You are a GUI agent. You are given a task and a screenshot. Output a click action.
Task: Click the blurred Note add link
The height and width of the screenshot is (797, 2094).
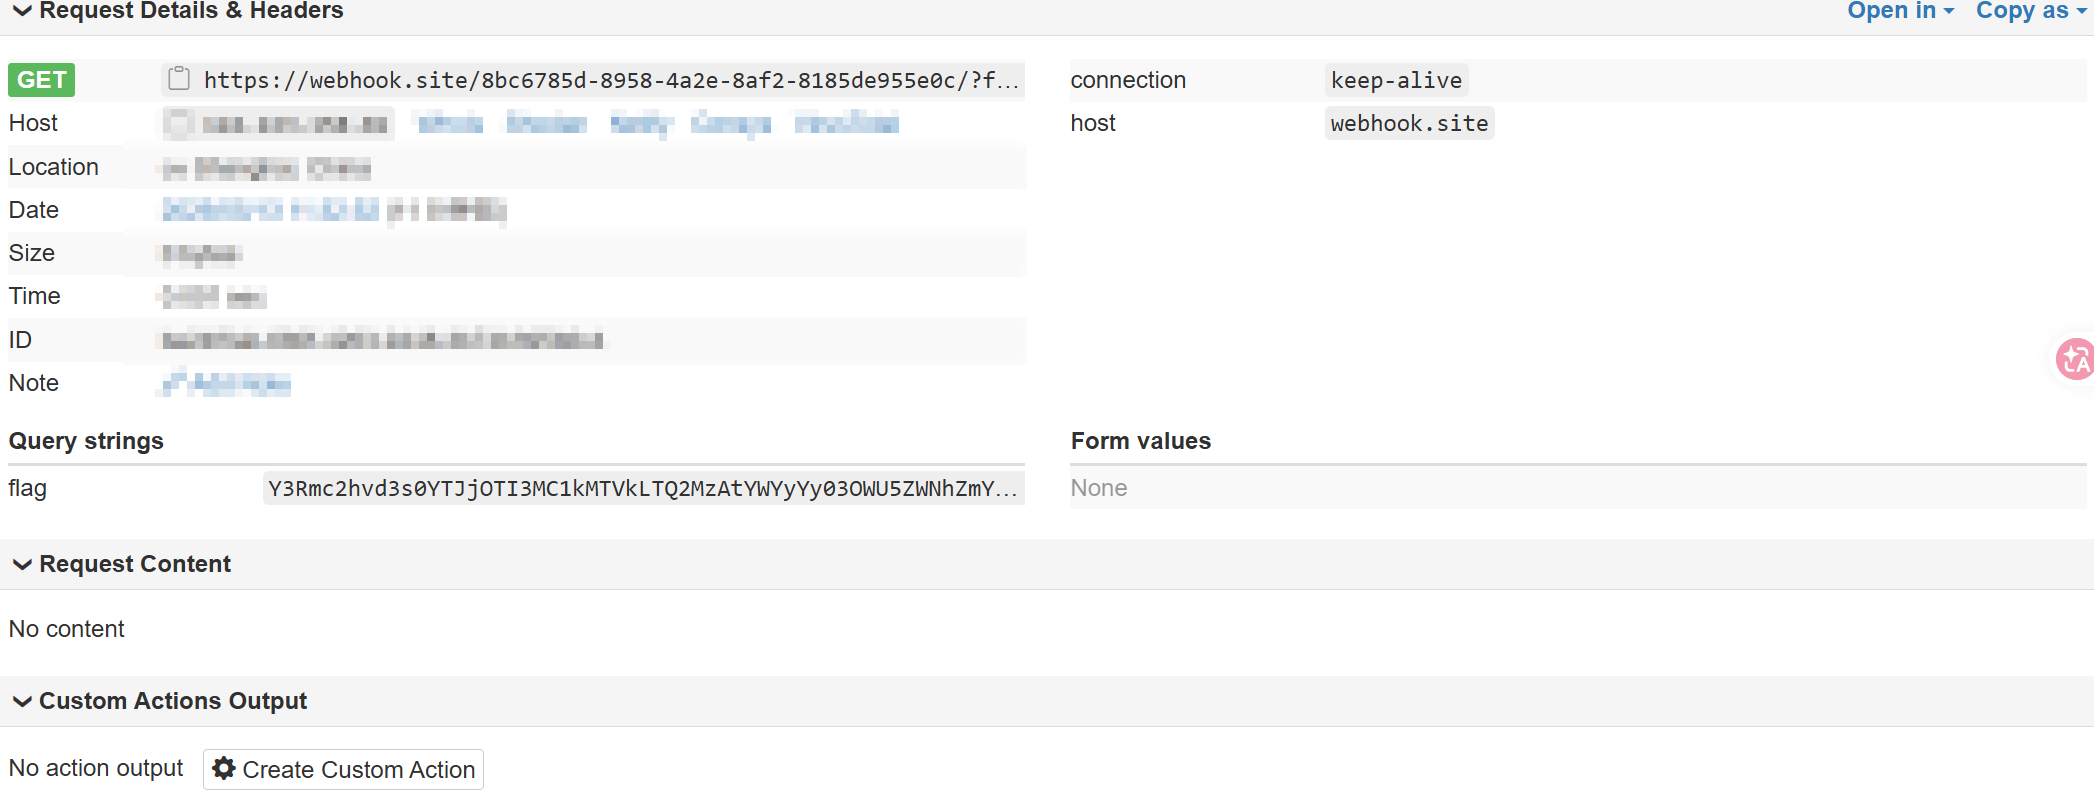(x=227, y=383)
